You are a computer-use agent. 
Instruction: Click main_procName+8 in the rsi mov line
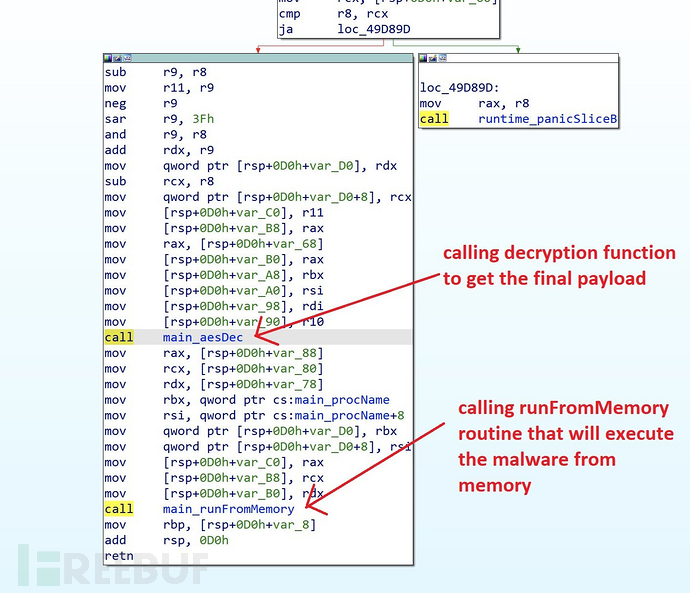click(349, 415)
